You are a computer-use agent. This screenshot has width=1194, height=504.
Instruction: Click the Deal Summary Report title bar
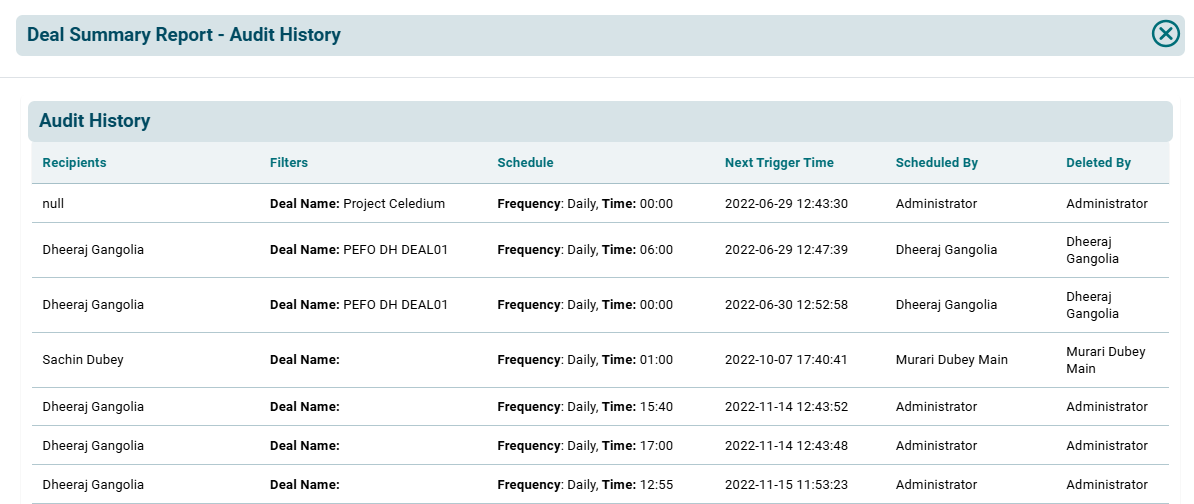click(x=184, y=35)
